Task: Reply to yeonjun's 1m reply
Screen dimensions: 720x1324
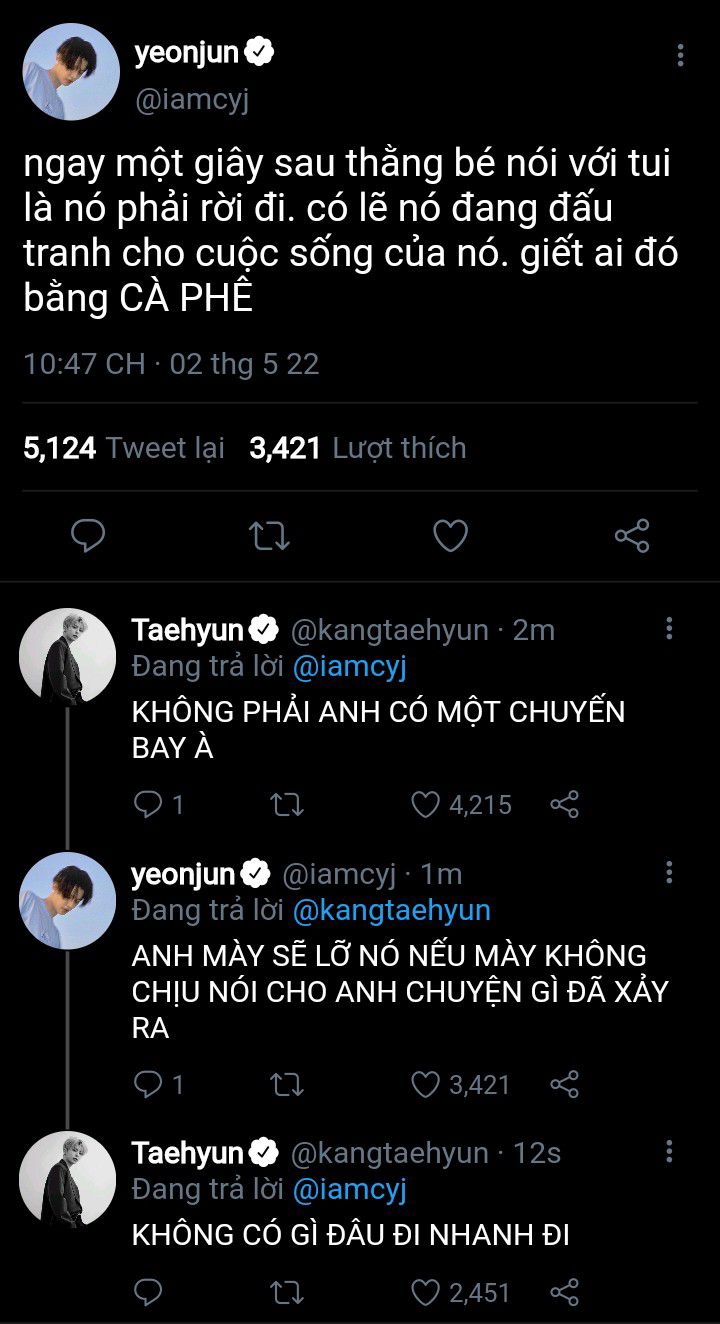Action: click(x=148, y=1084)
